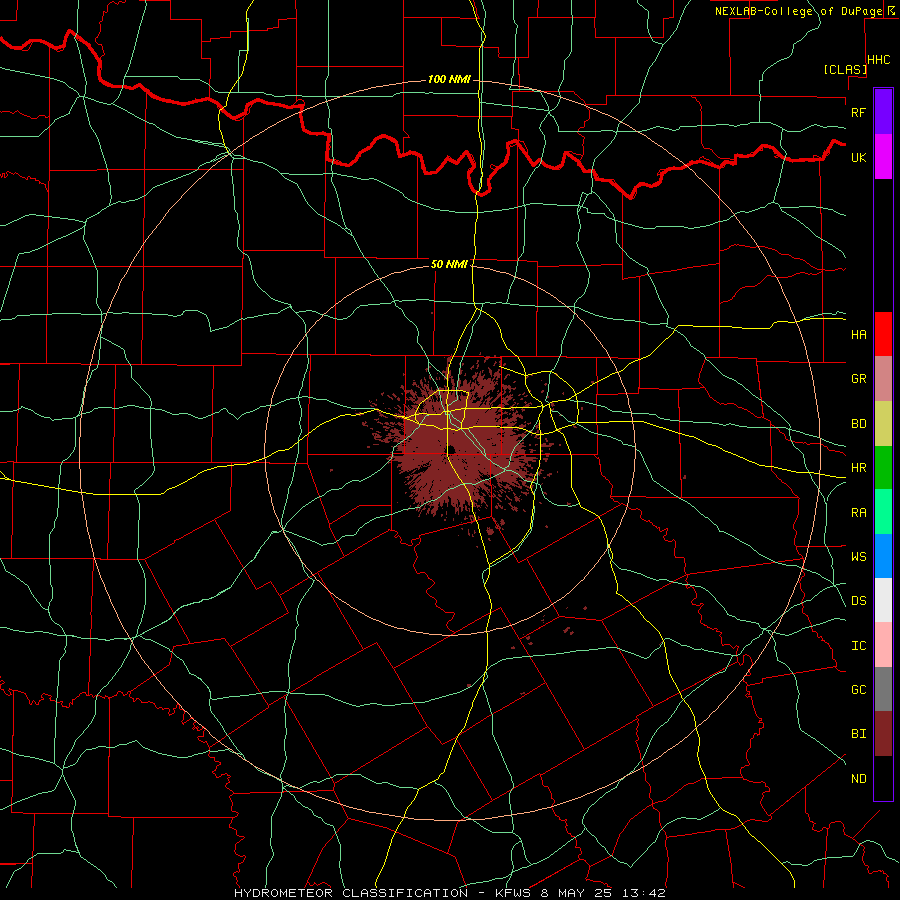Click the BI legend label
Viewport: 900px width, 900px height.
point(858,734)
